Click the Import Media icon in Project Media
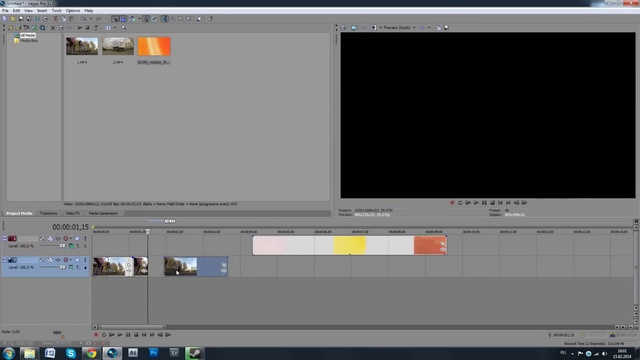This screenshot has height=360, width=640. (x=11, y=28)
